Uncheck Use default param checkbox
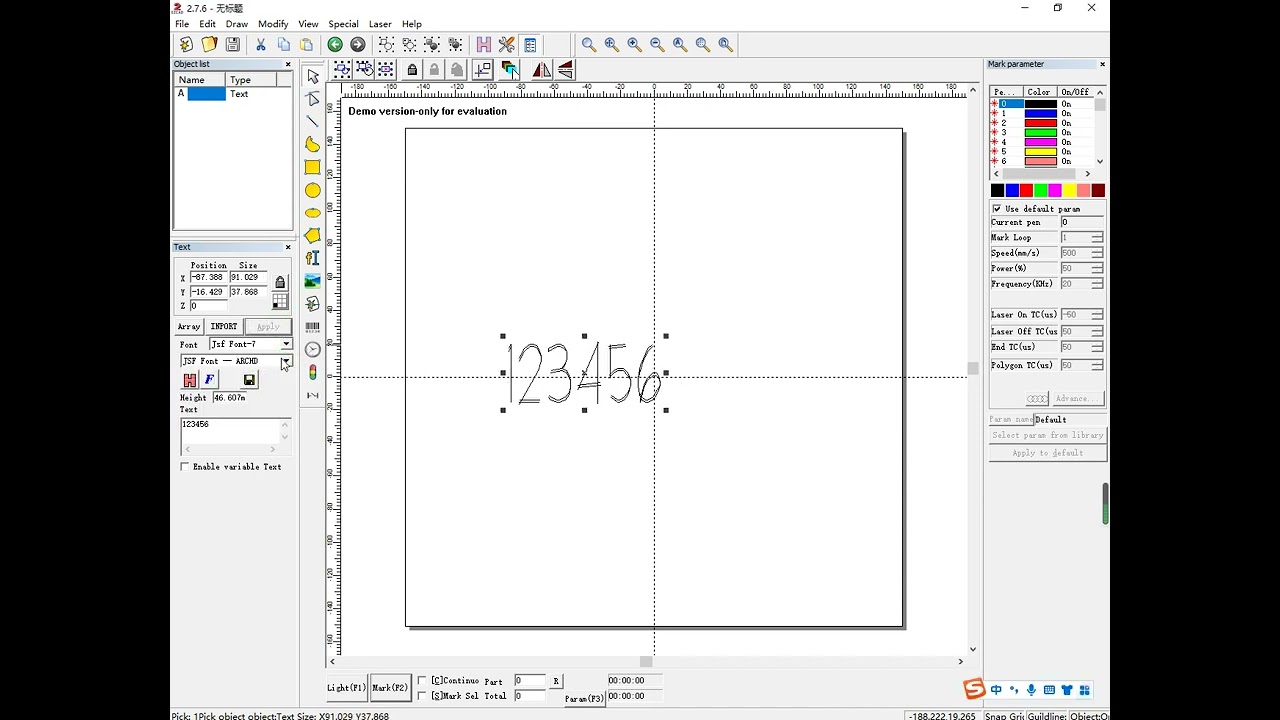Viewport: 1280px width, 720px height. point(997,209)
